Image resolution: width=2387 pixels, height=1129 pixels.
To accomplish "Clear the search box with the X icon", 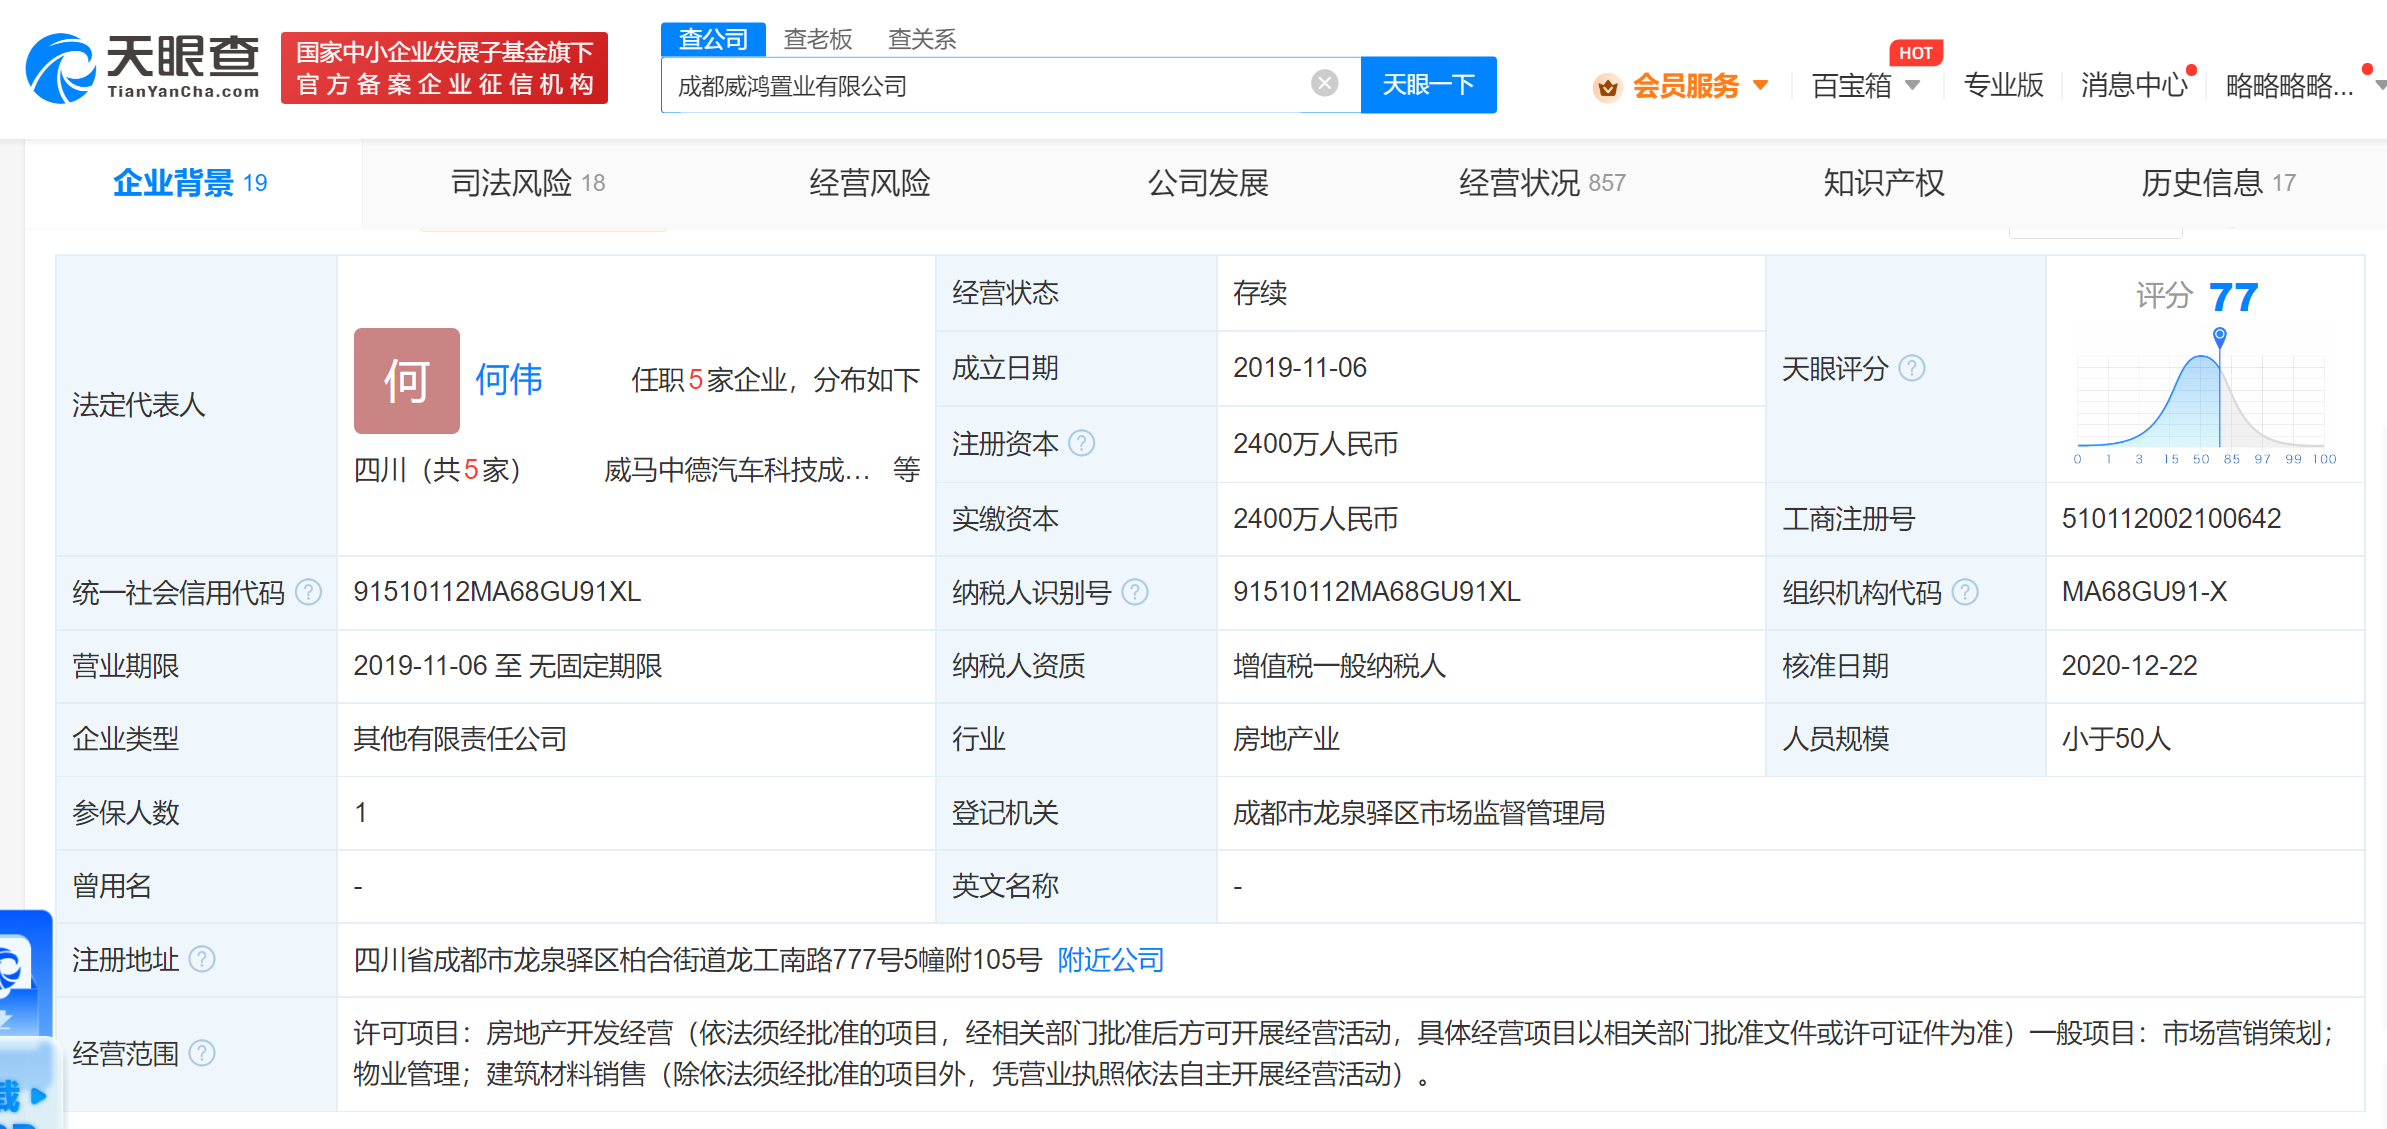I will tap(1324, 83).
